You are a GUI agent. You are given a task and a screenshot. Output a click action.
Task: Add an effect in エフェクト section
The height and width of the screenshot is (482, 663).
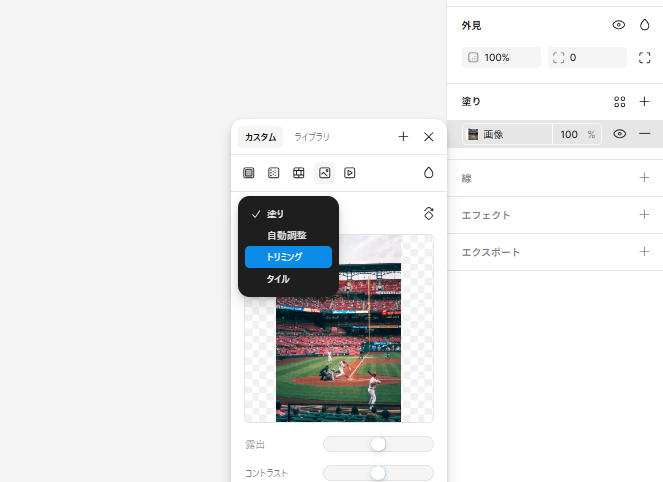coord(645,215)
